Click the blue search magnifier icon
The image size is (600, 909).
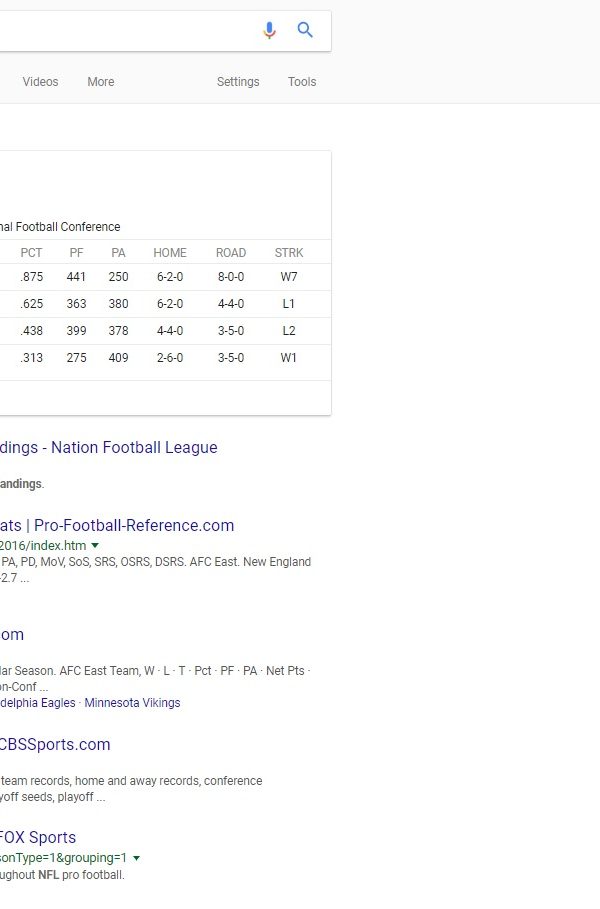[305, 30]
